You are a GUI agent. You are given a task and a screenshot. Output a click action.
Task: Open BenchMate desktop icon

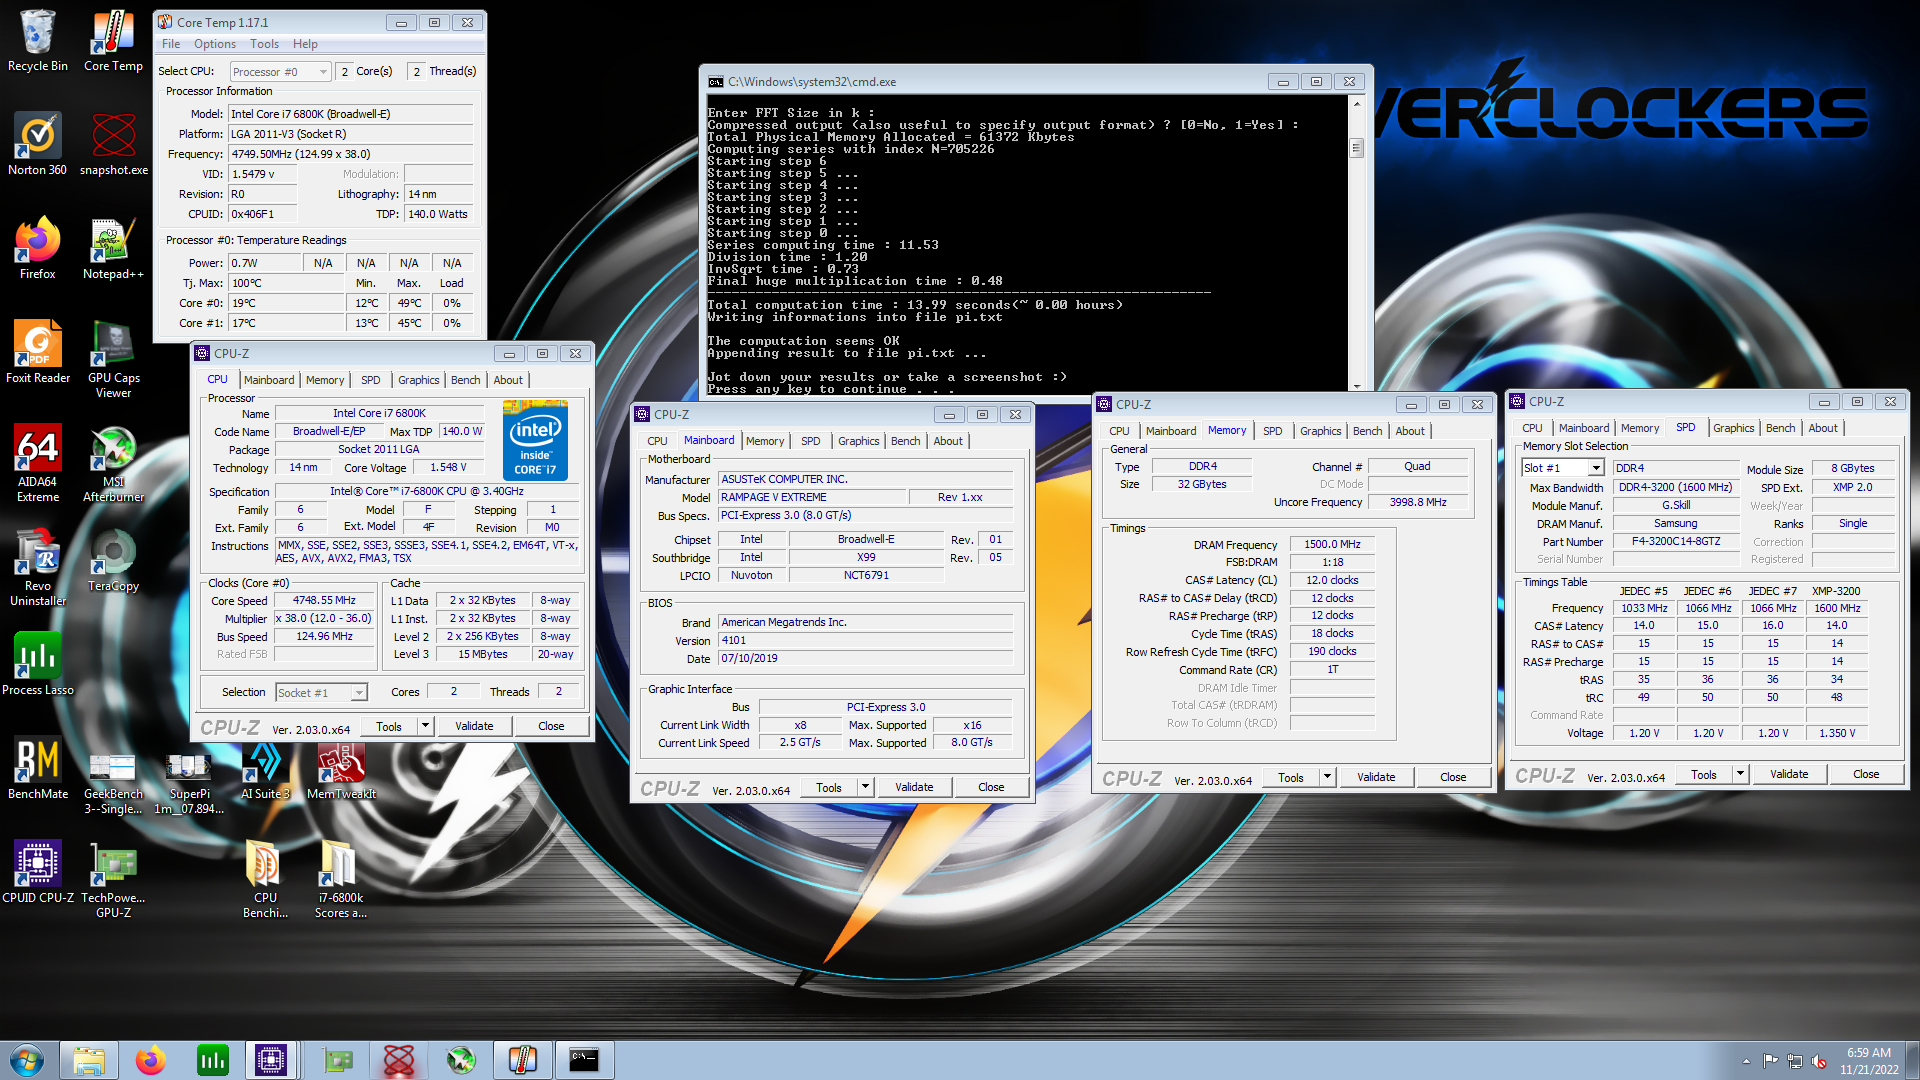[x=38, y=768]
